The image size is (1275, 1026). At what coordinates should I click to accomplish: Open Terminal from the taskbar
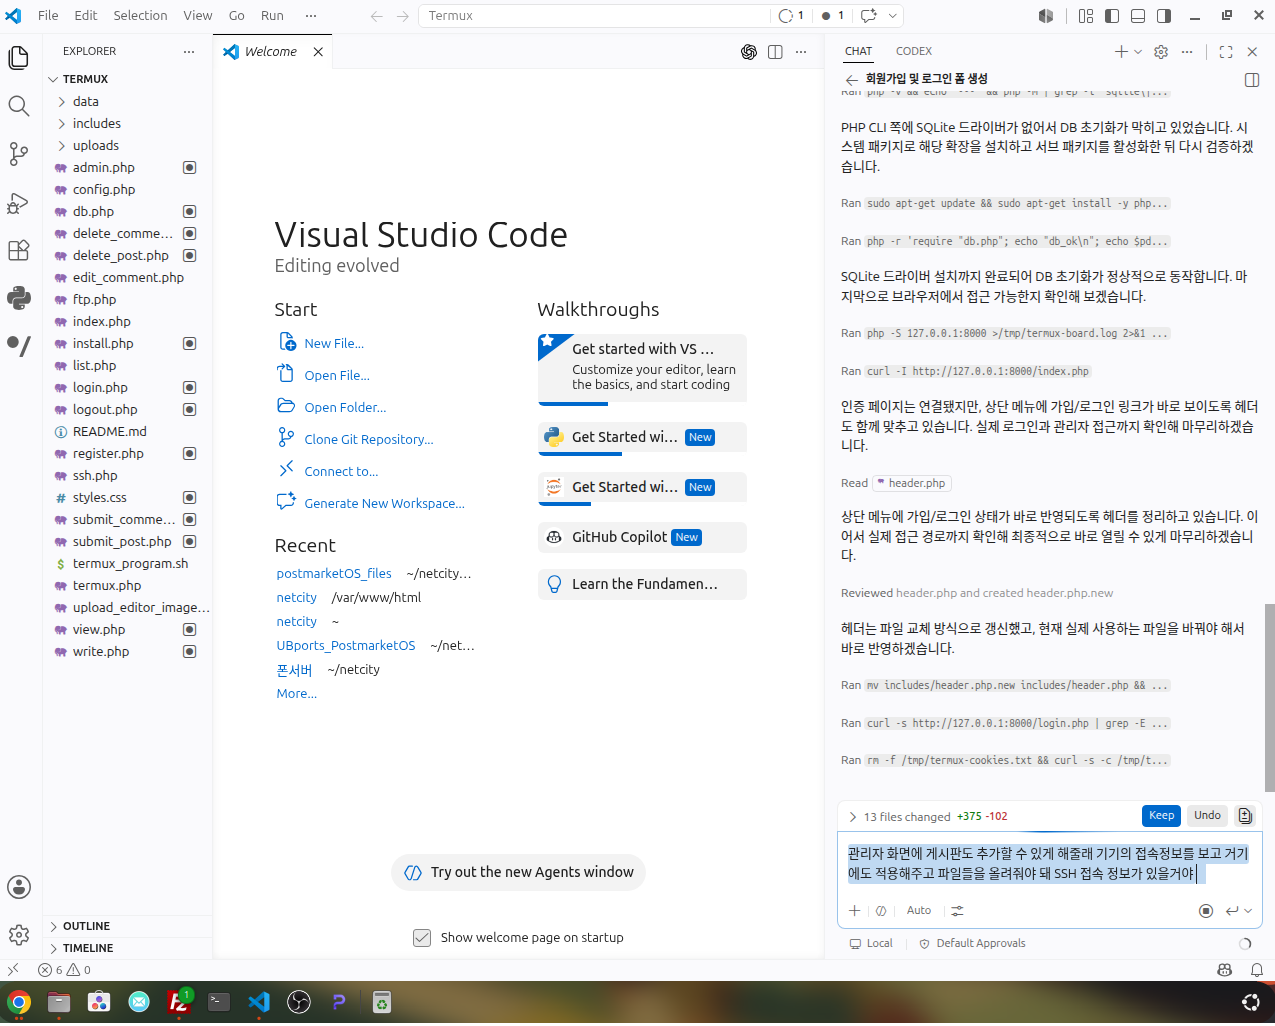(219, 1002)
